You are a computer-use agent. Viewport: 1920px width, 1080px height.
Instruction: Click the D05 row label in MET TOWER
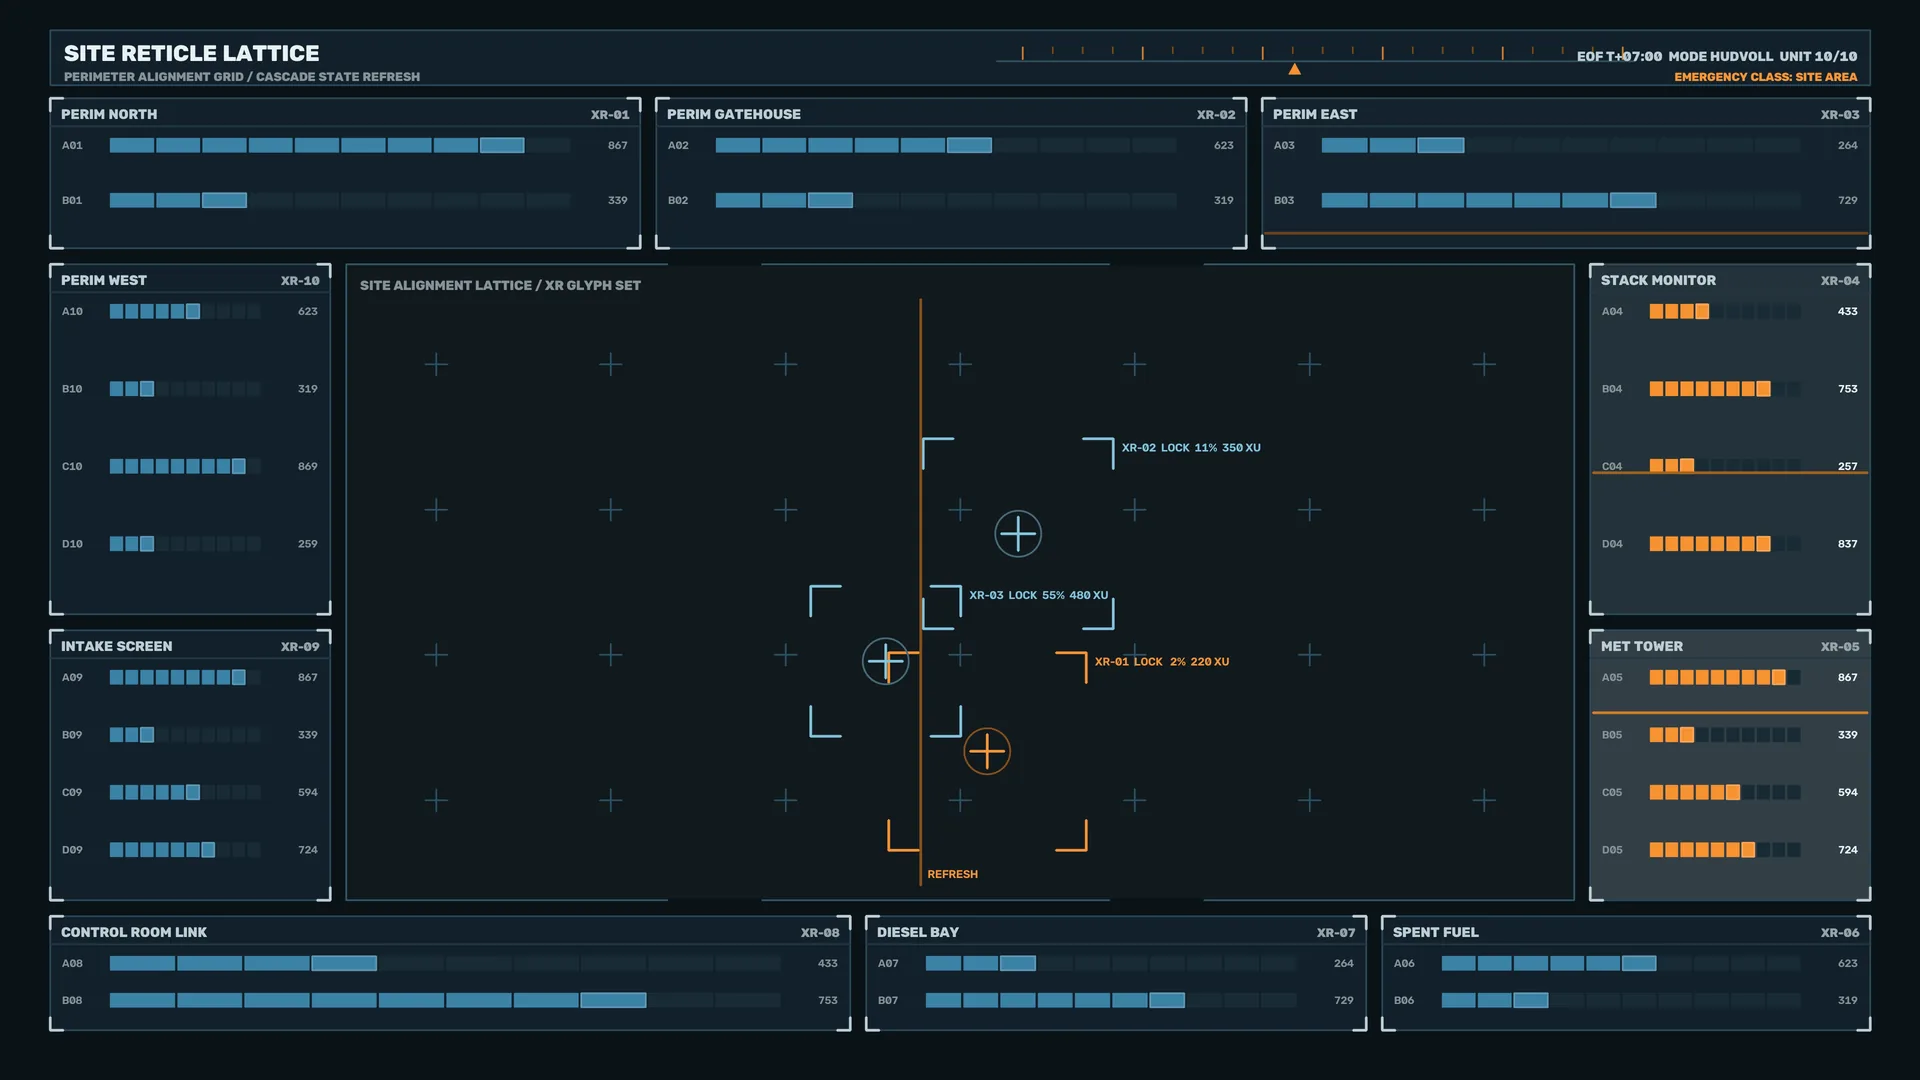[x=1612, y=850]
